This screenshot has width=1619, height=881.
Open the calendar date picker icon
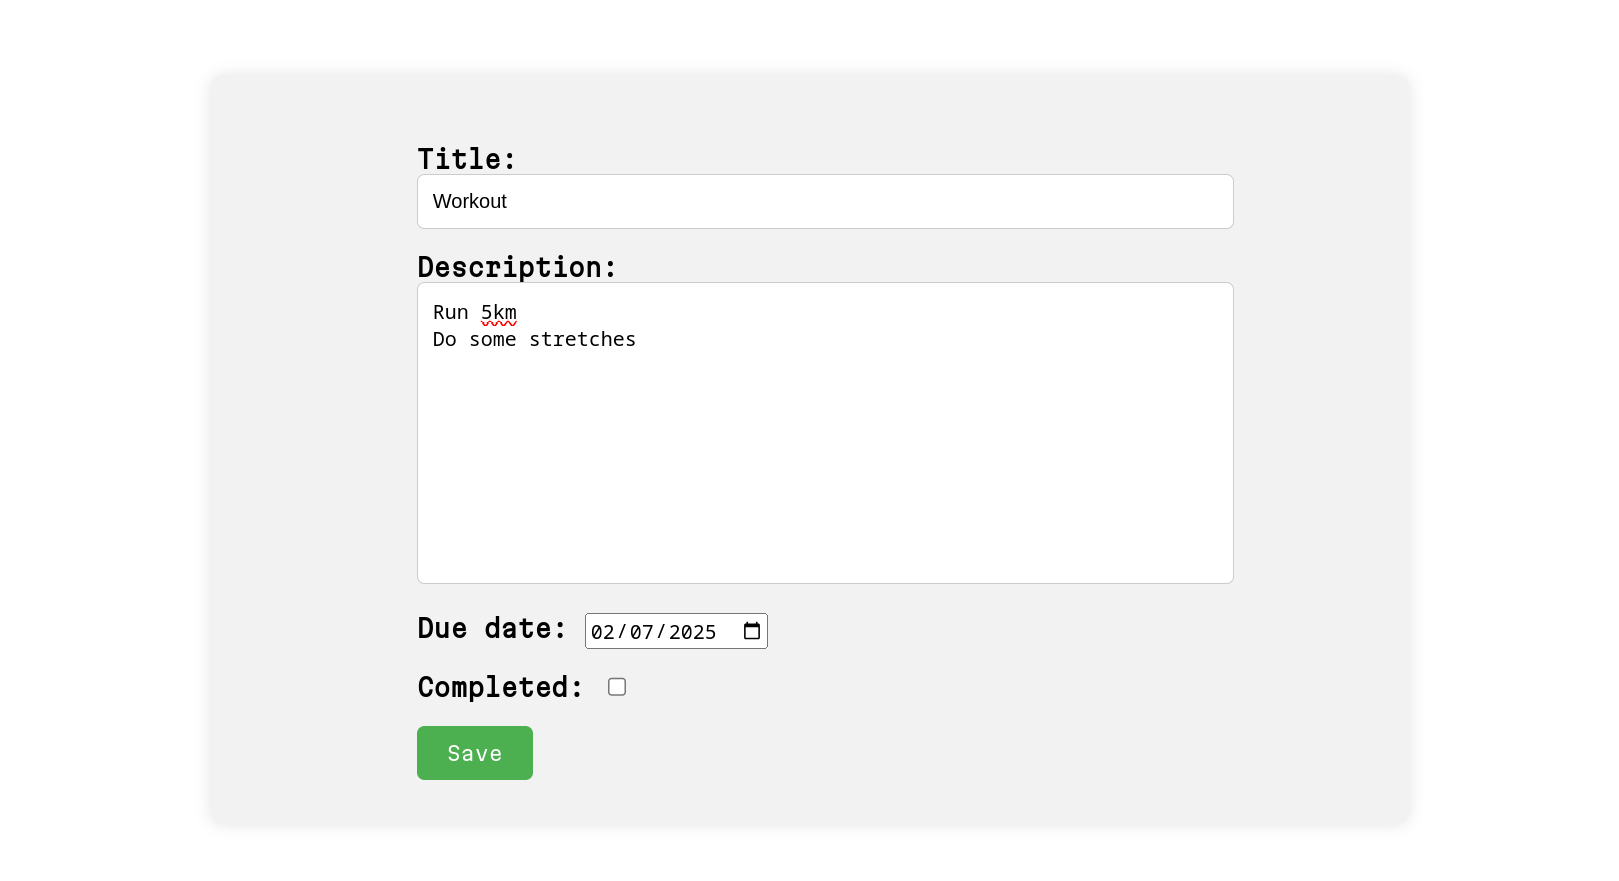[x=751, y=630]
